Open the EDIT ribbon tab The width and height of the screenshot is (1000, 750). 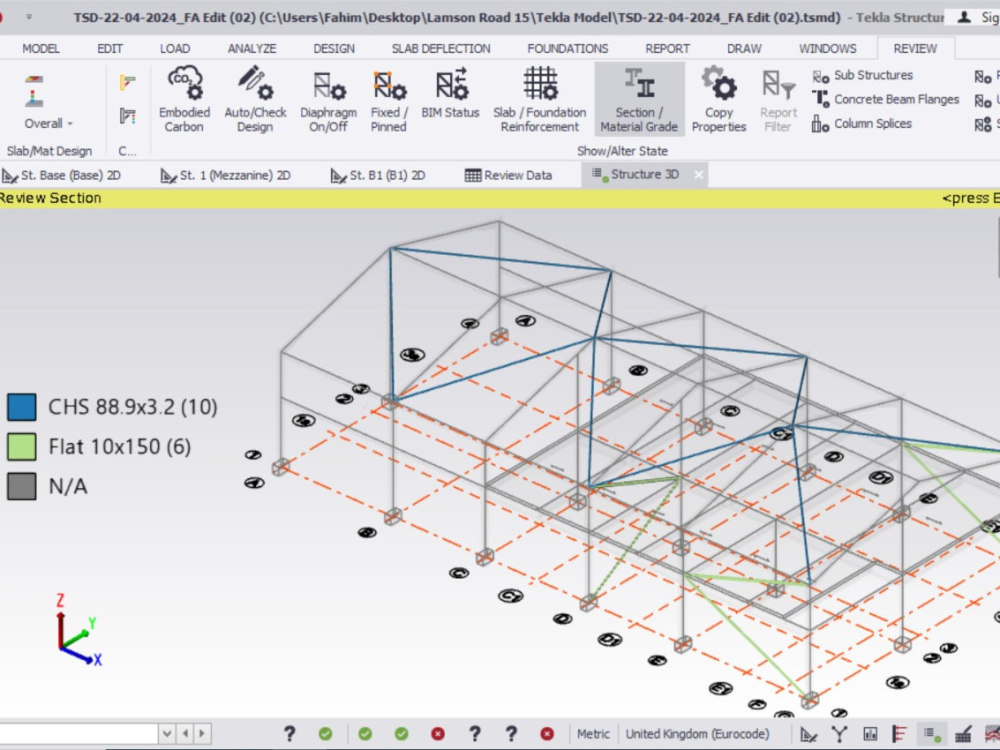coord(110,48)
